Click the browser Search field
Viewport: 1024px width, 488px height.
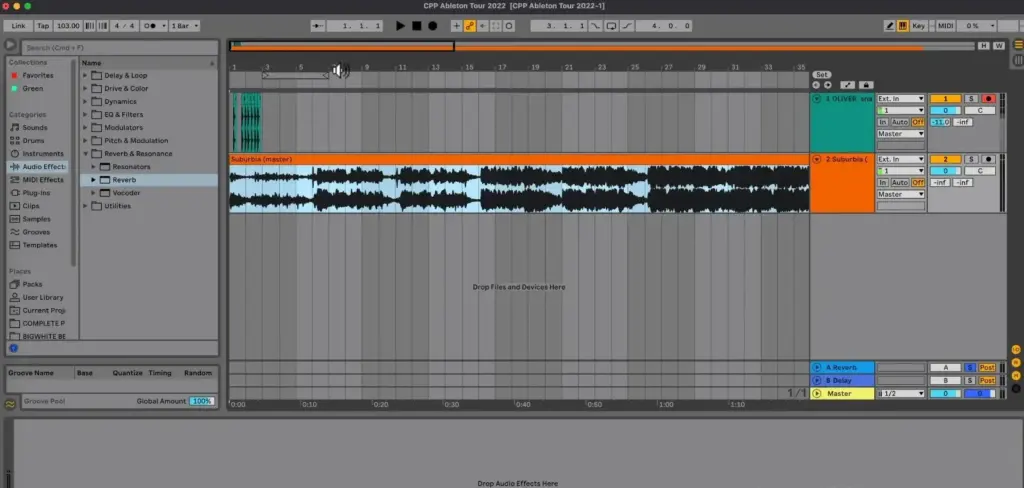coord(120,48)
